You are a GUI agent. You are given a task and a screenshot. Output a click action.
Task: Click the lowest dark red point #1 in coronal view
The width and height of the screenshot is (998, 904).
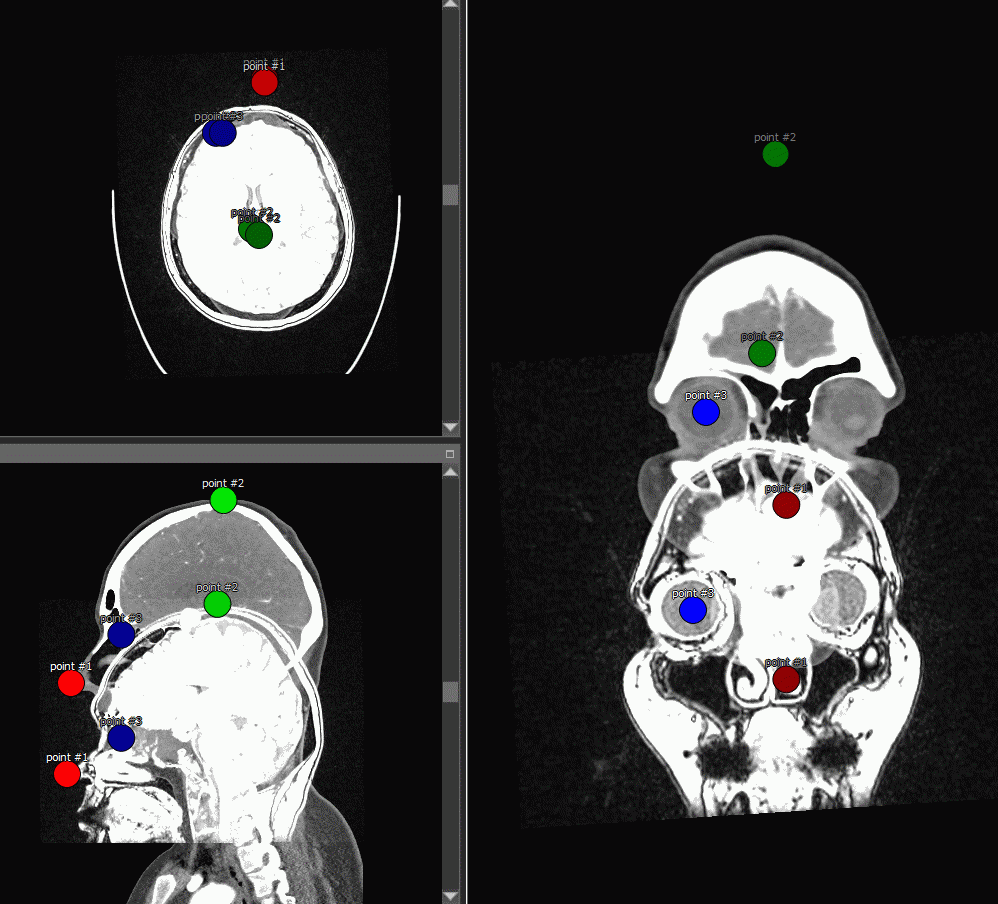(786, 679)
